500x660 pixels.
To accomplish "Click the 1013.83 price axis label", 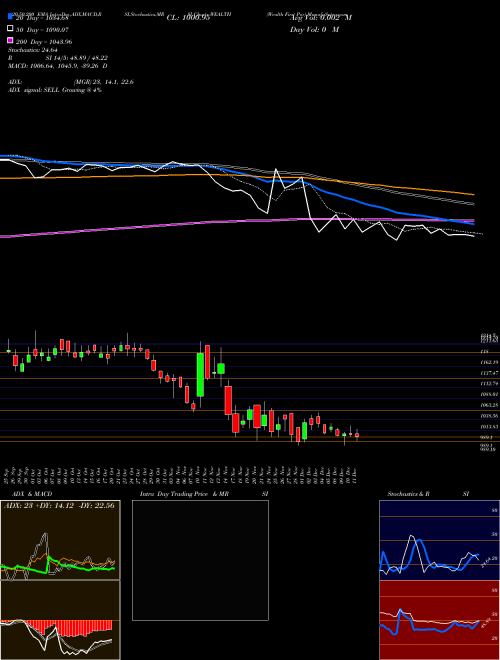I will point(489,426).
